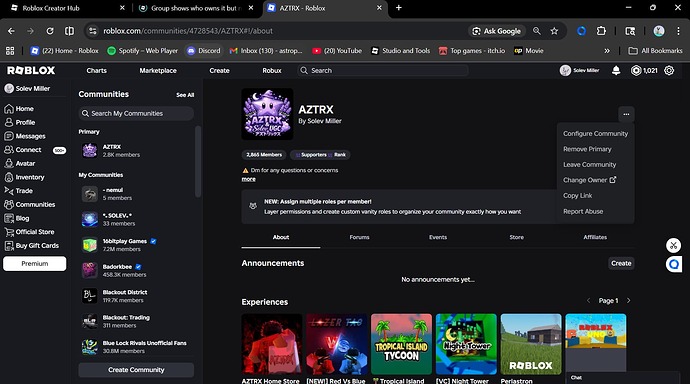Go to next Experiences page arrow
This screenshot has width=690, height=384.
(x=628, y=301)
